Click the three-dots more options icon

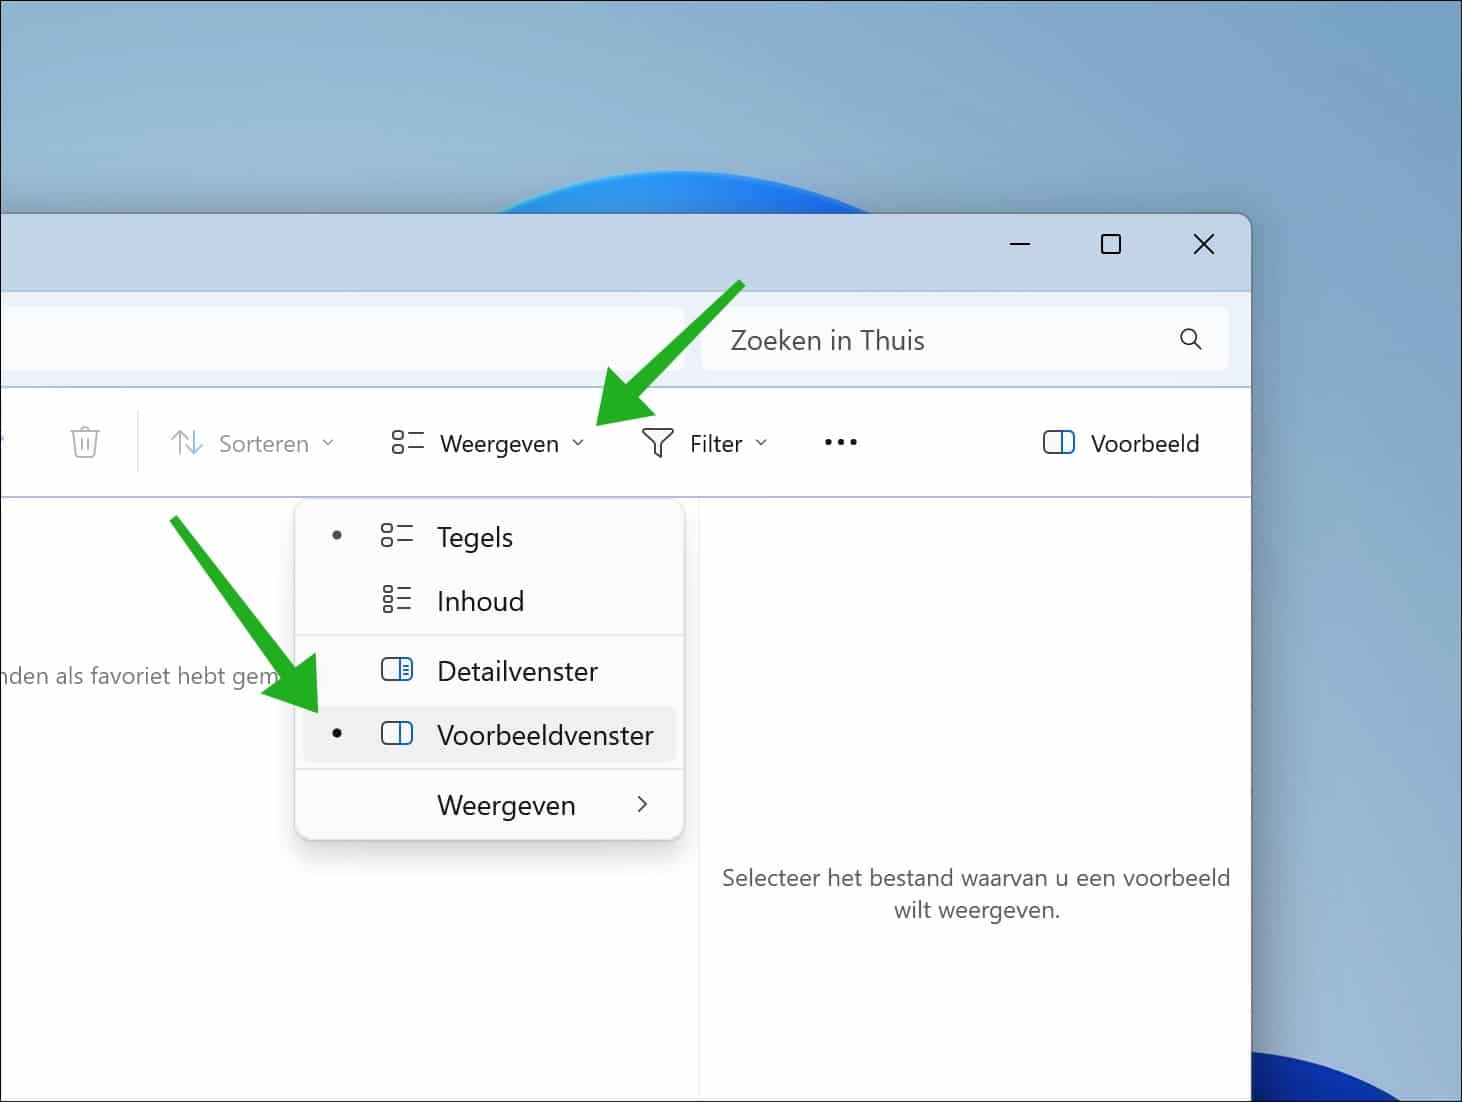(x=840, y=441)
